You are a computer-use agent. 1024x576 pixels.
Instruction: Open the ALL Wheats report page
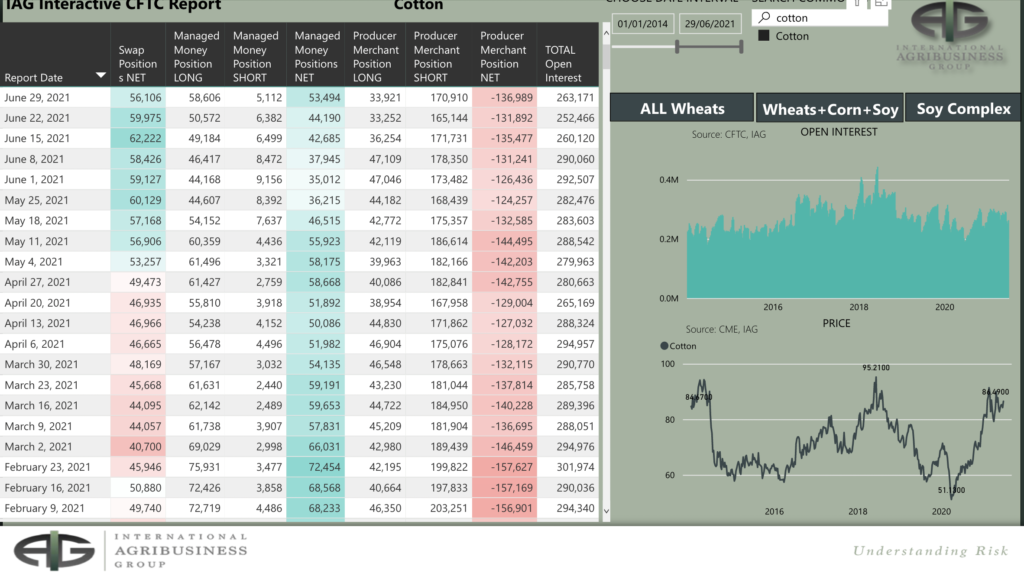[x=682, y=108]
